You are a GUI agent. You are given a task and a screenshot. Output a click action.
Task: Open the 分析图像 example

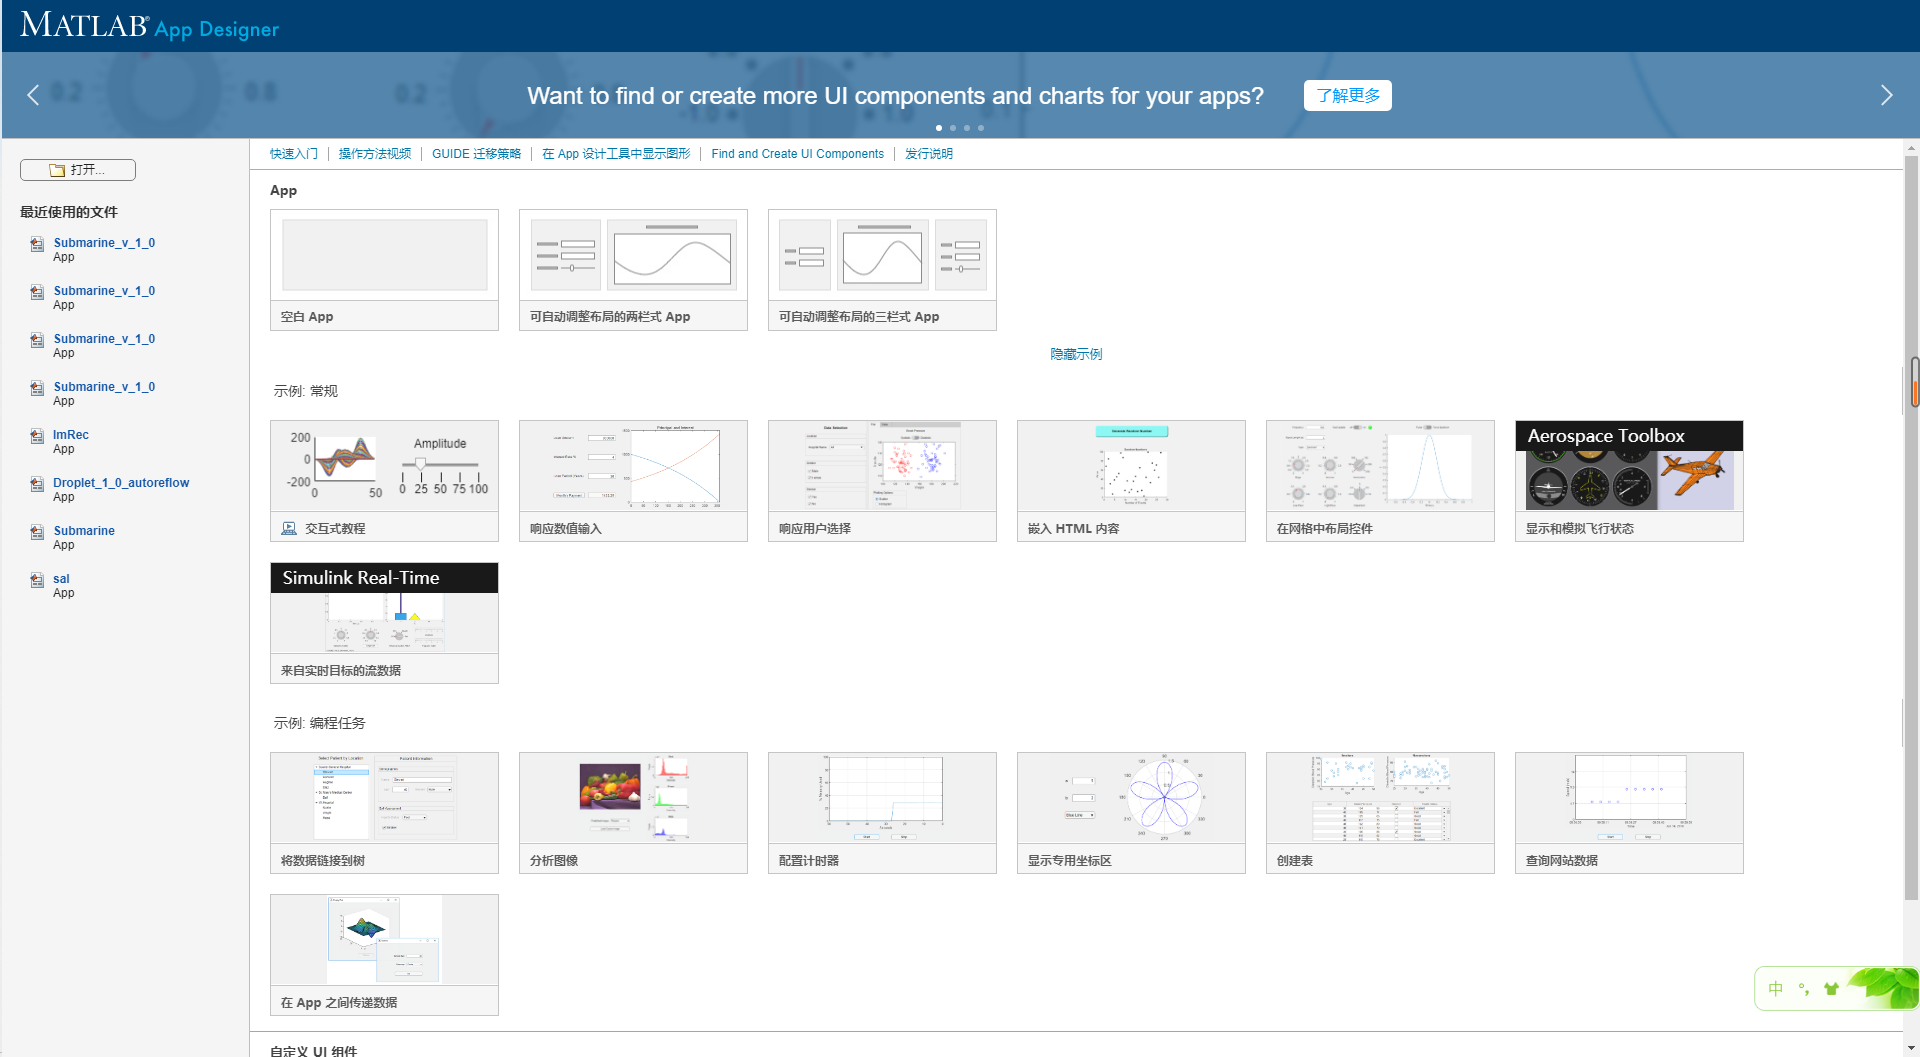(x=633, y=813)
